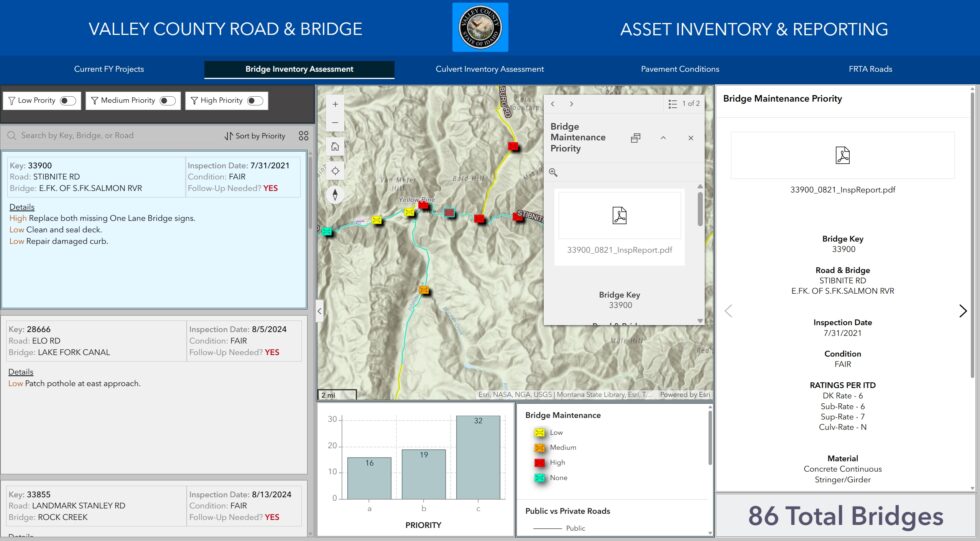Open 33900_0821_InspReport.pdf in map popup
The image size is (980, 541).
619,250
